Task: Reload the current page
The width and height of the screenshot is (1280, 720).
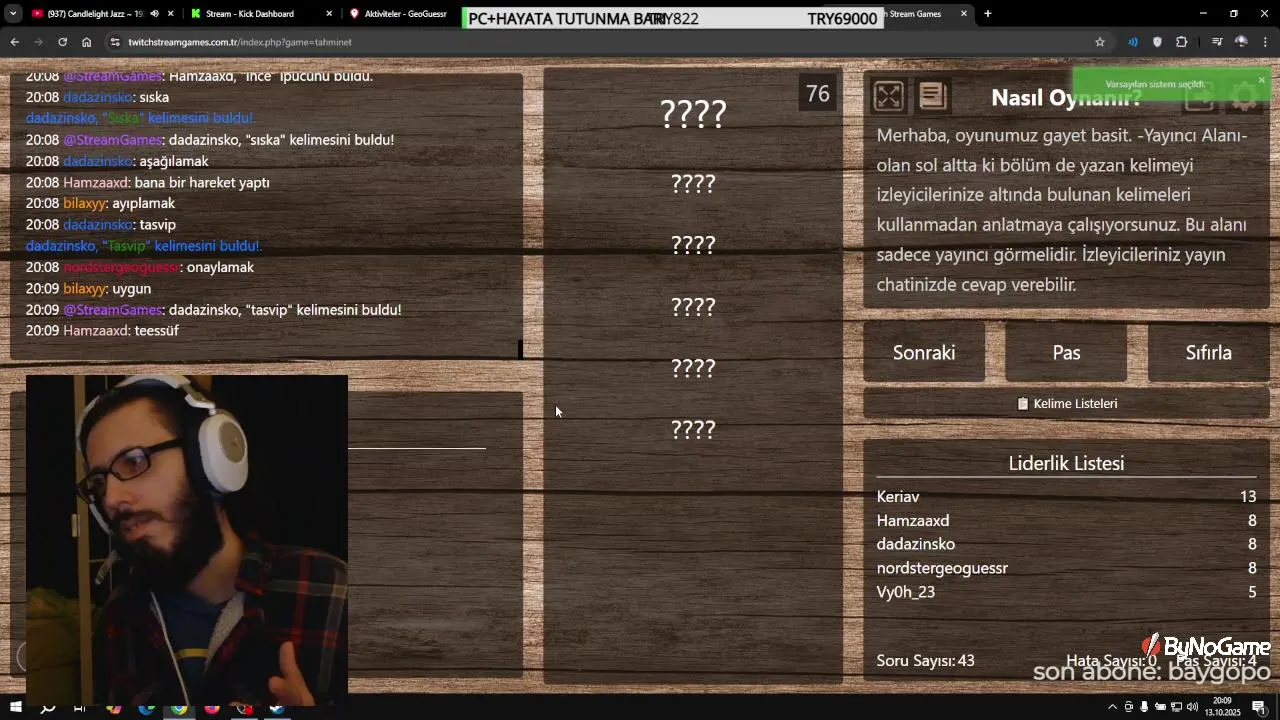Action: (62, 42)
